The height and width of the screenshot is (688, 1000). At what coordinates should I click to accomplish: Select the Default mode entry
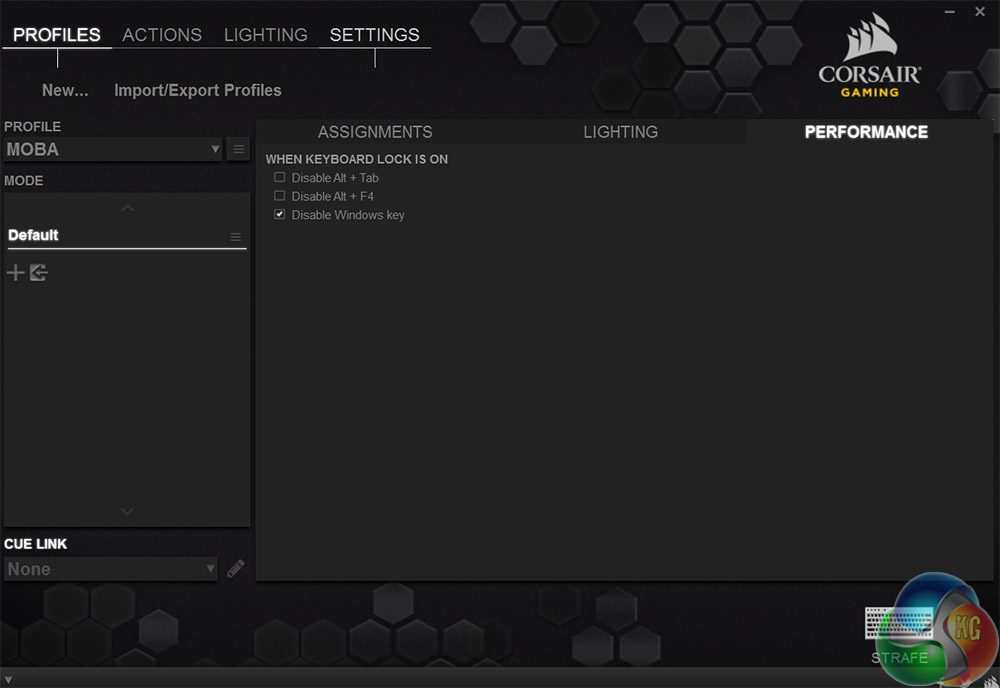pyautogui.click(x=127, y=235)
